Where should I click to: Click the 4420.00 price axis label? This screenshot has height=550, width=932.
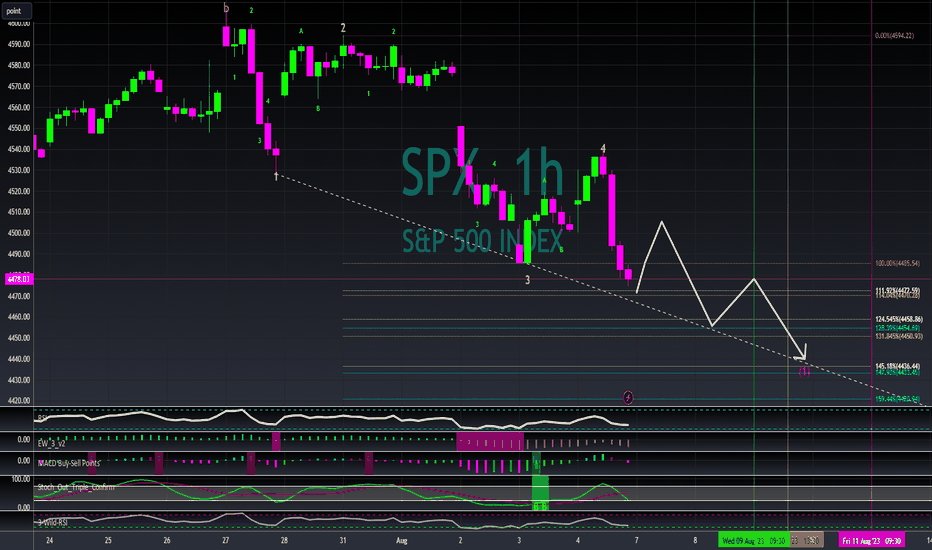tap(19, 401)
